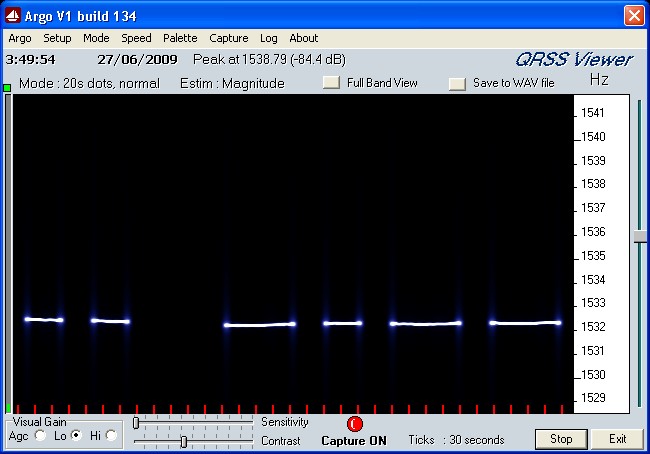Enable Save to WAV file option
Viewport: 650px width, 454px height.
[457, 83]
